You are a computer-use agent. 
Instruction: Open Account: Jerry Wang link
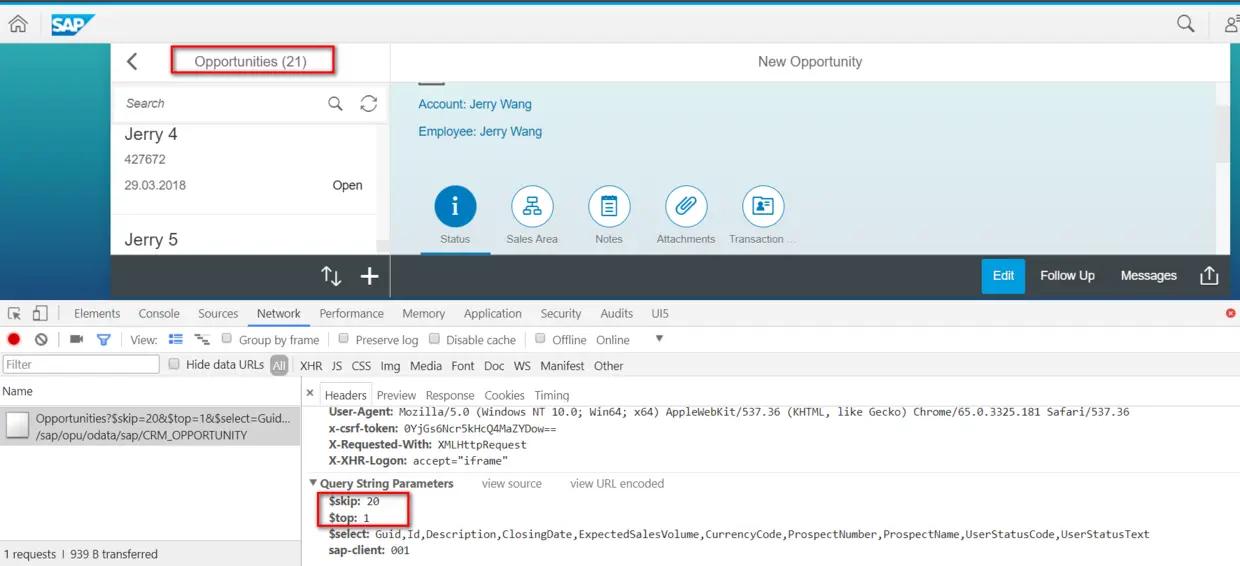(x=475, y=104)
